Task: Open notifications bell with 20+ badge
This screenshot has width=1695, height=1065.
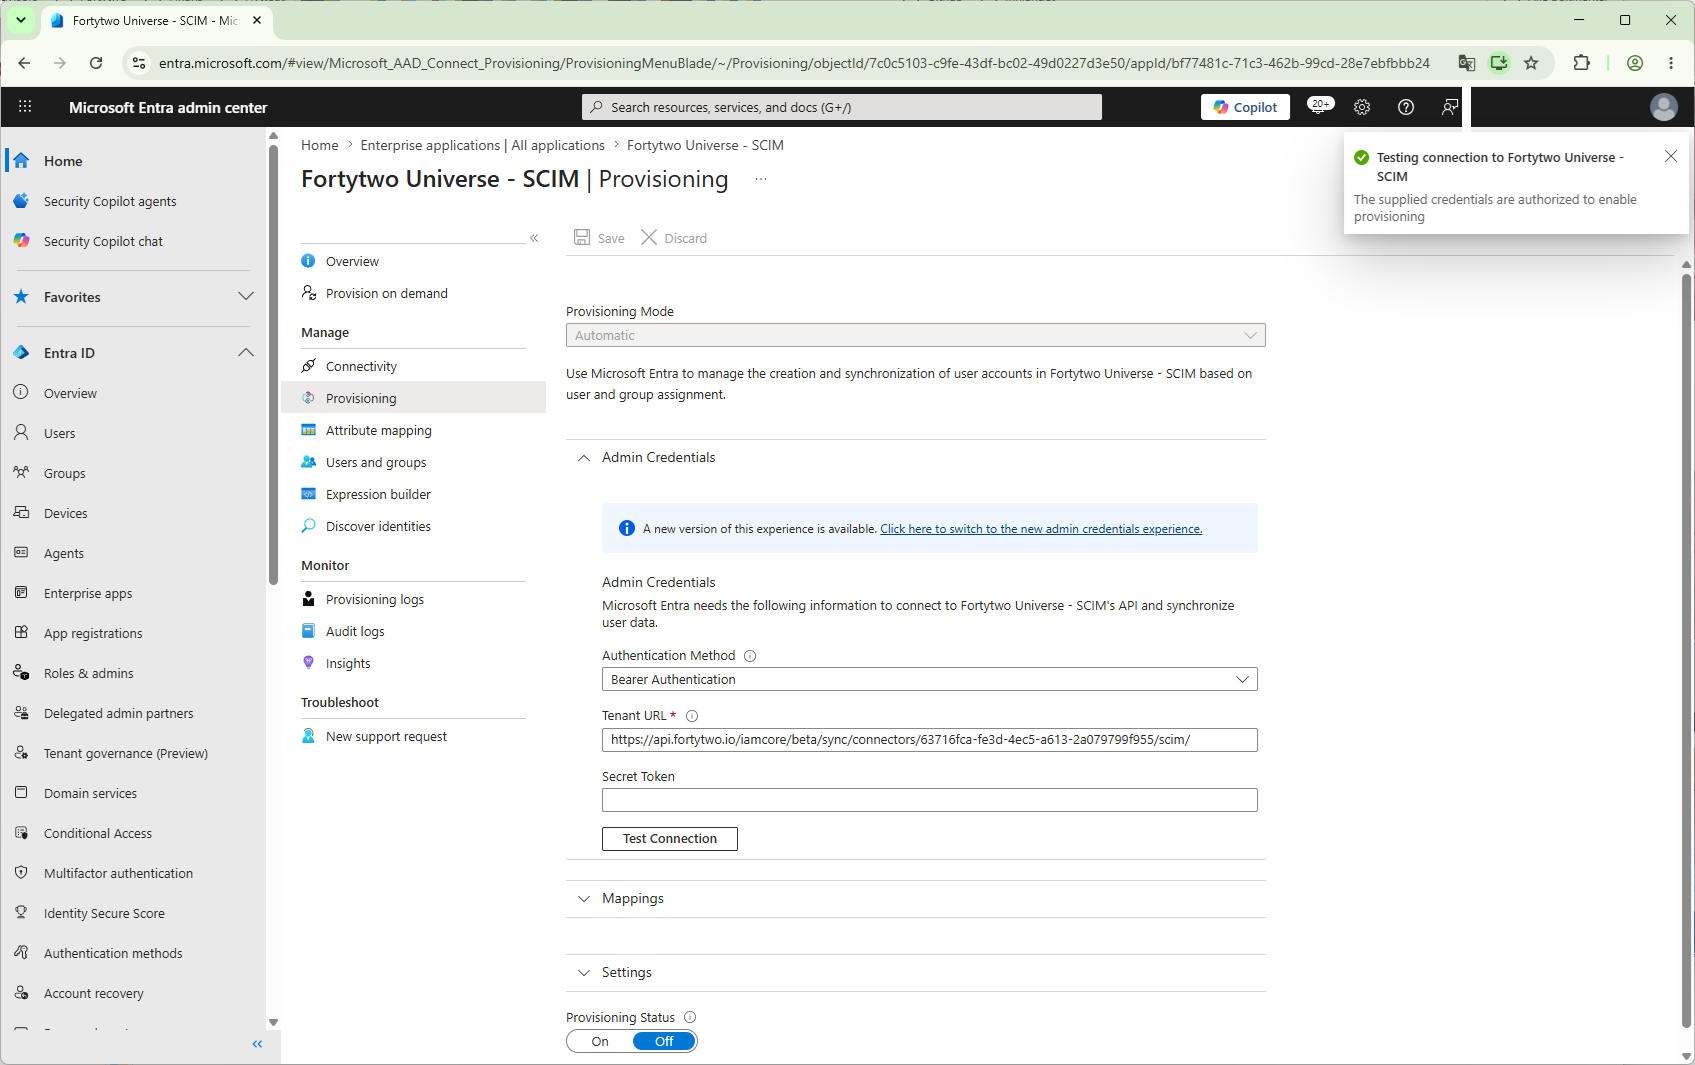Action: (1320, 106)
